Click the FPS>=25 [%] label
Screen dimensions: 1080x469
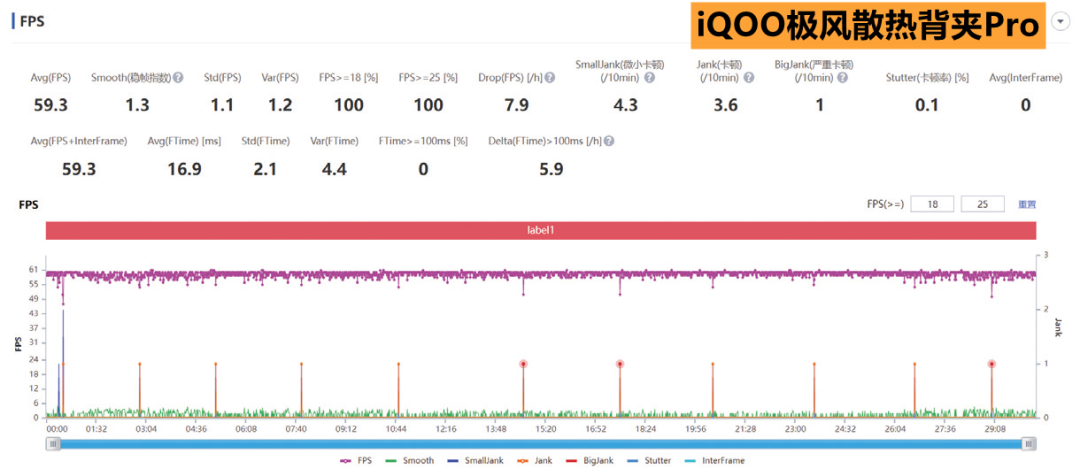428,78
